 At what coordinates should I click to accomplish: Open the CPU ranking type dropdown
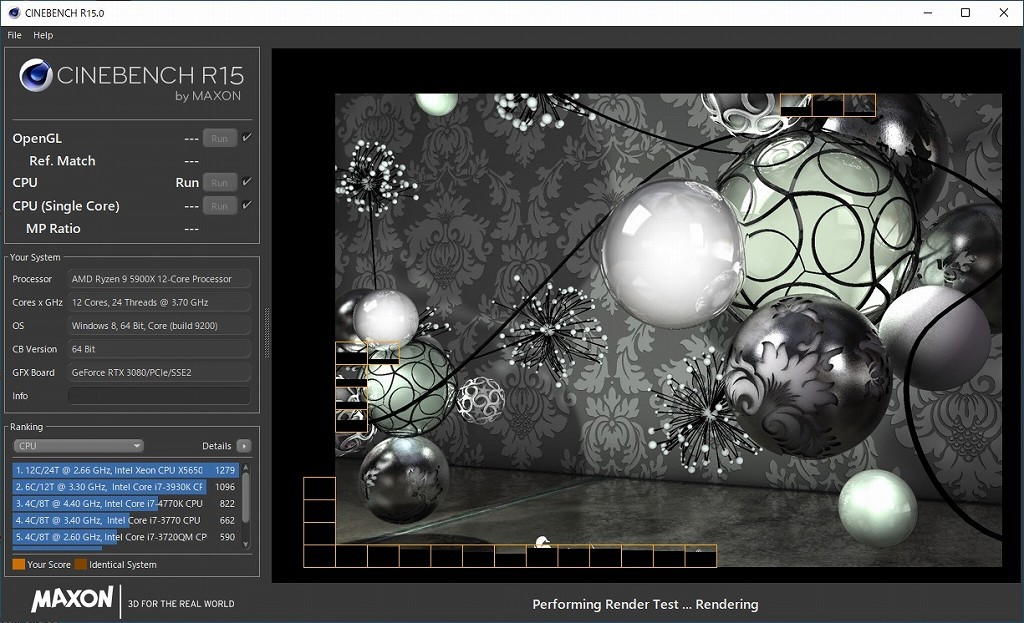point(78,446)
